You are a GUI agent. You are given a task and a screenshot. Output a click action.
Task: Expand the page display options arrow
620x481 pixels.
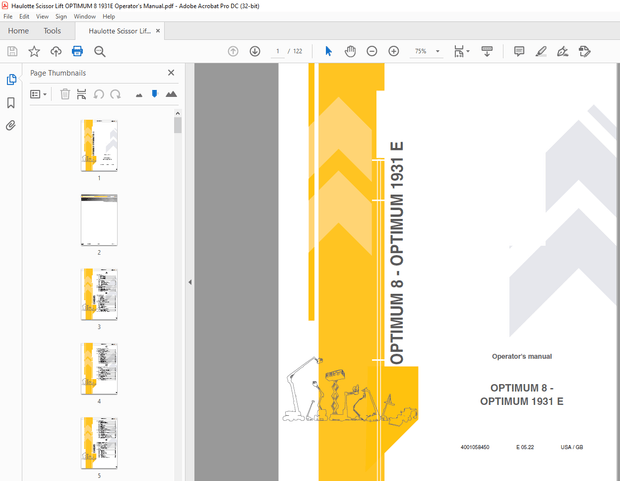[468, 51]
